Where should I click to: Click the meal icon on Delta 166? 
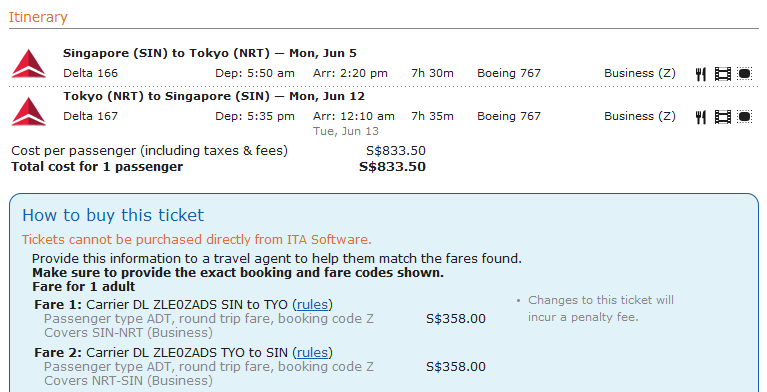(x=700, y=74)
